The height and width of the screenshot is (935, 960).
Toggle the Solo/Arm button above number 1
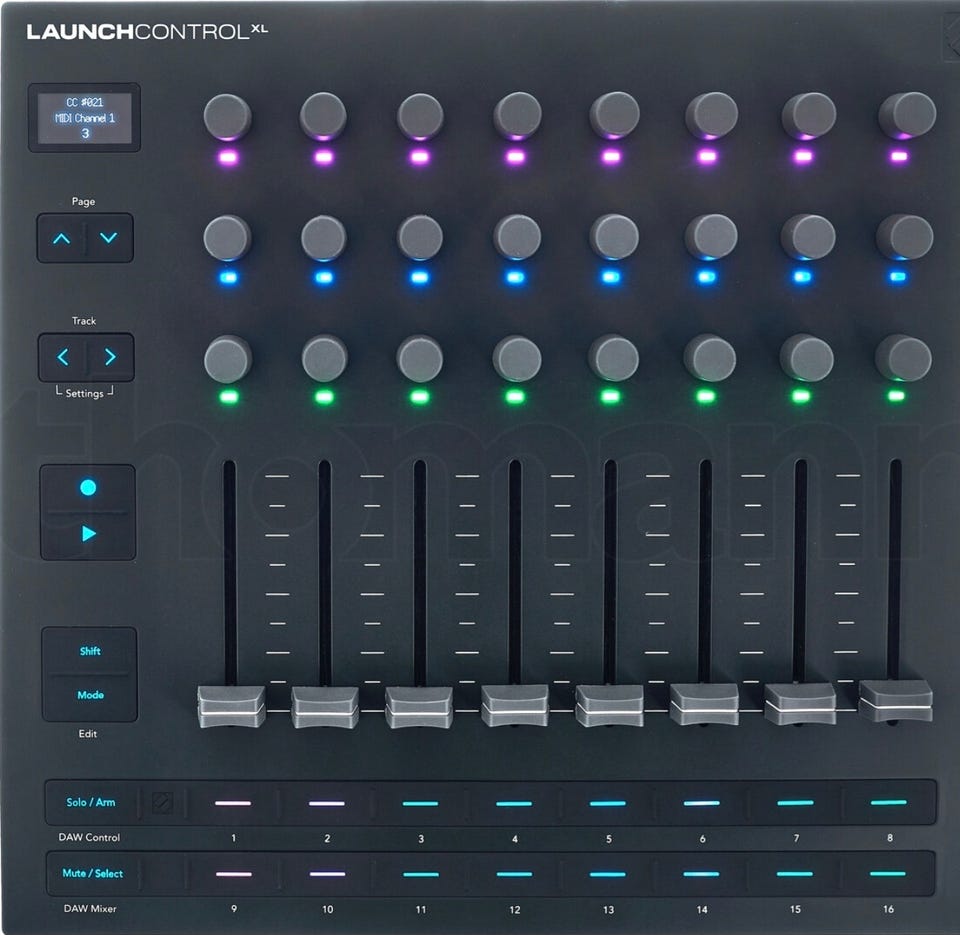(x=233, y=803)
